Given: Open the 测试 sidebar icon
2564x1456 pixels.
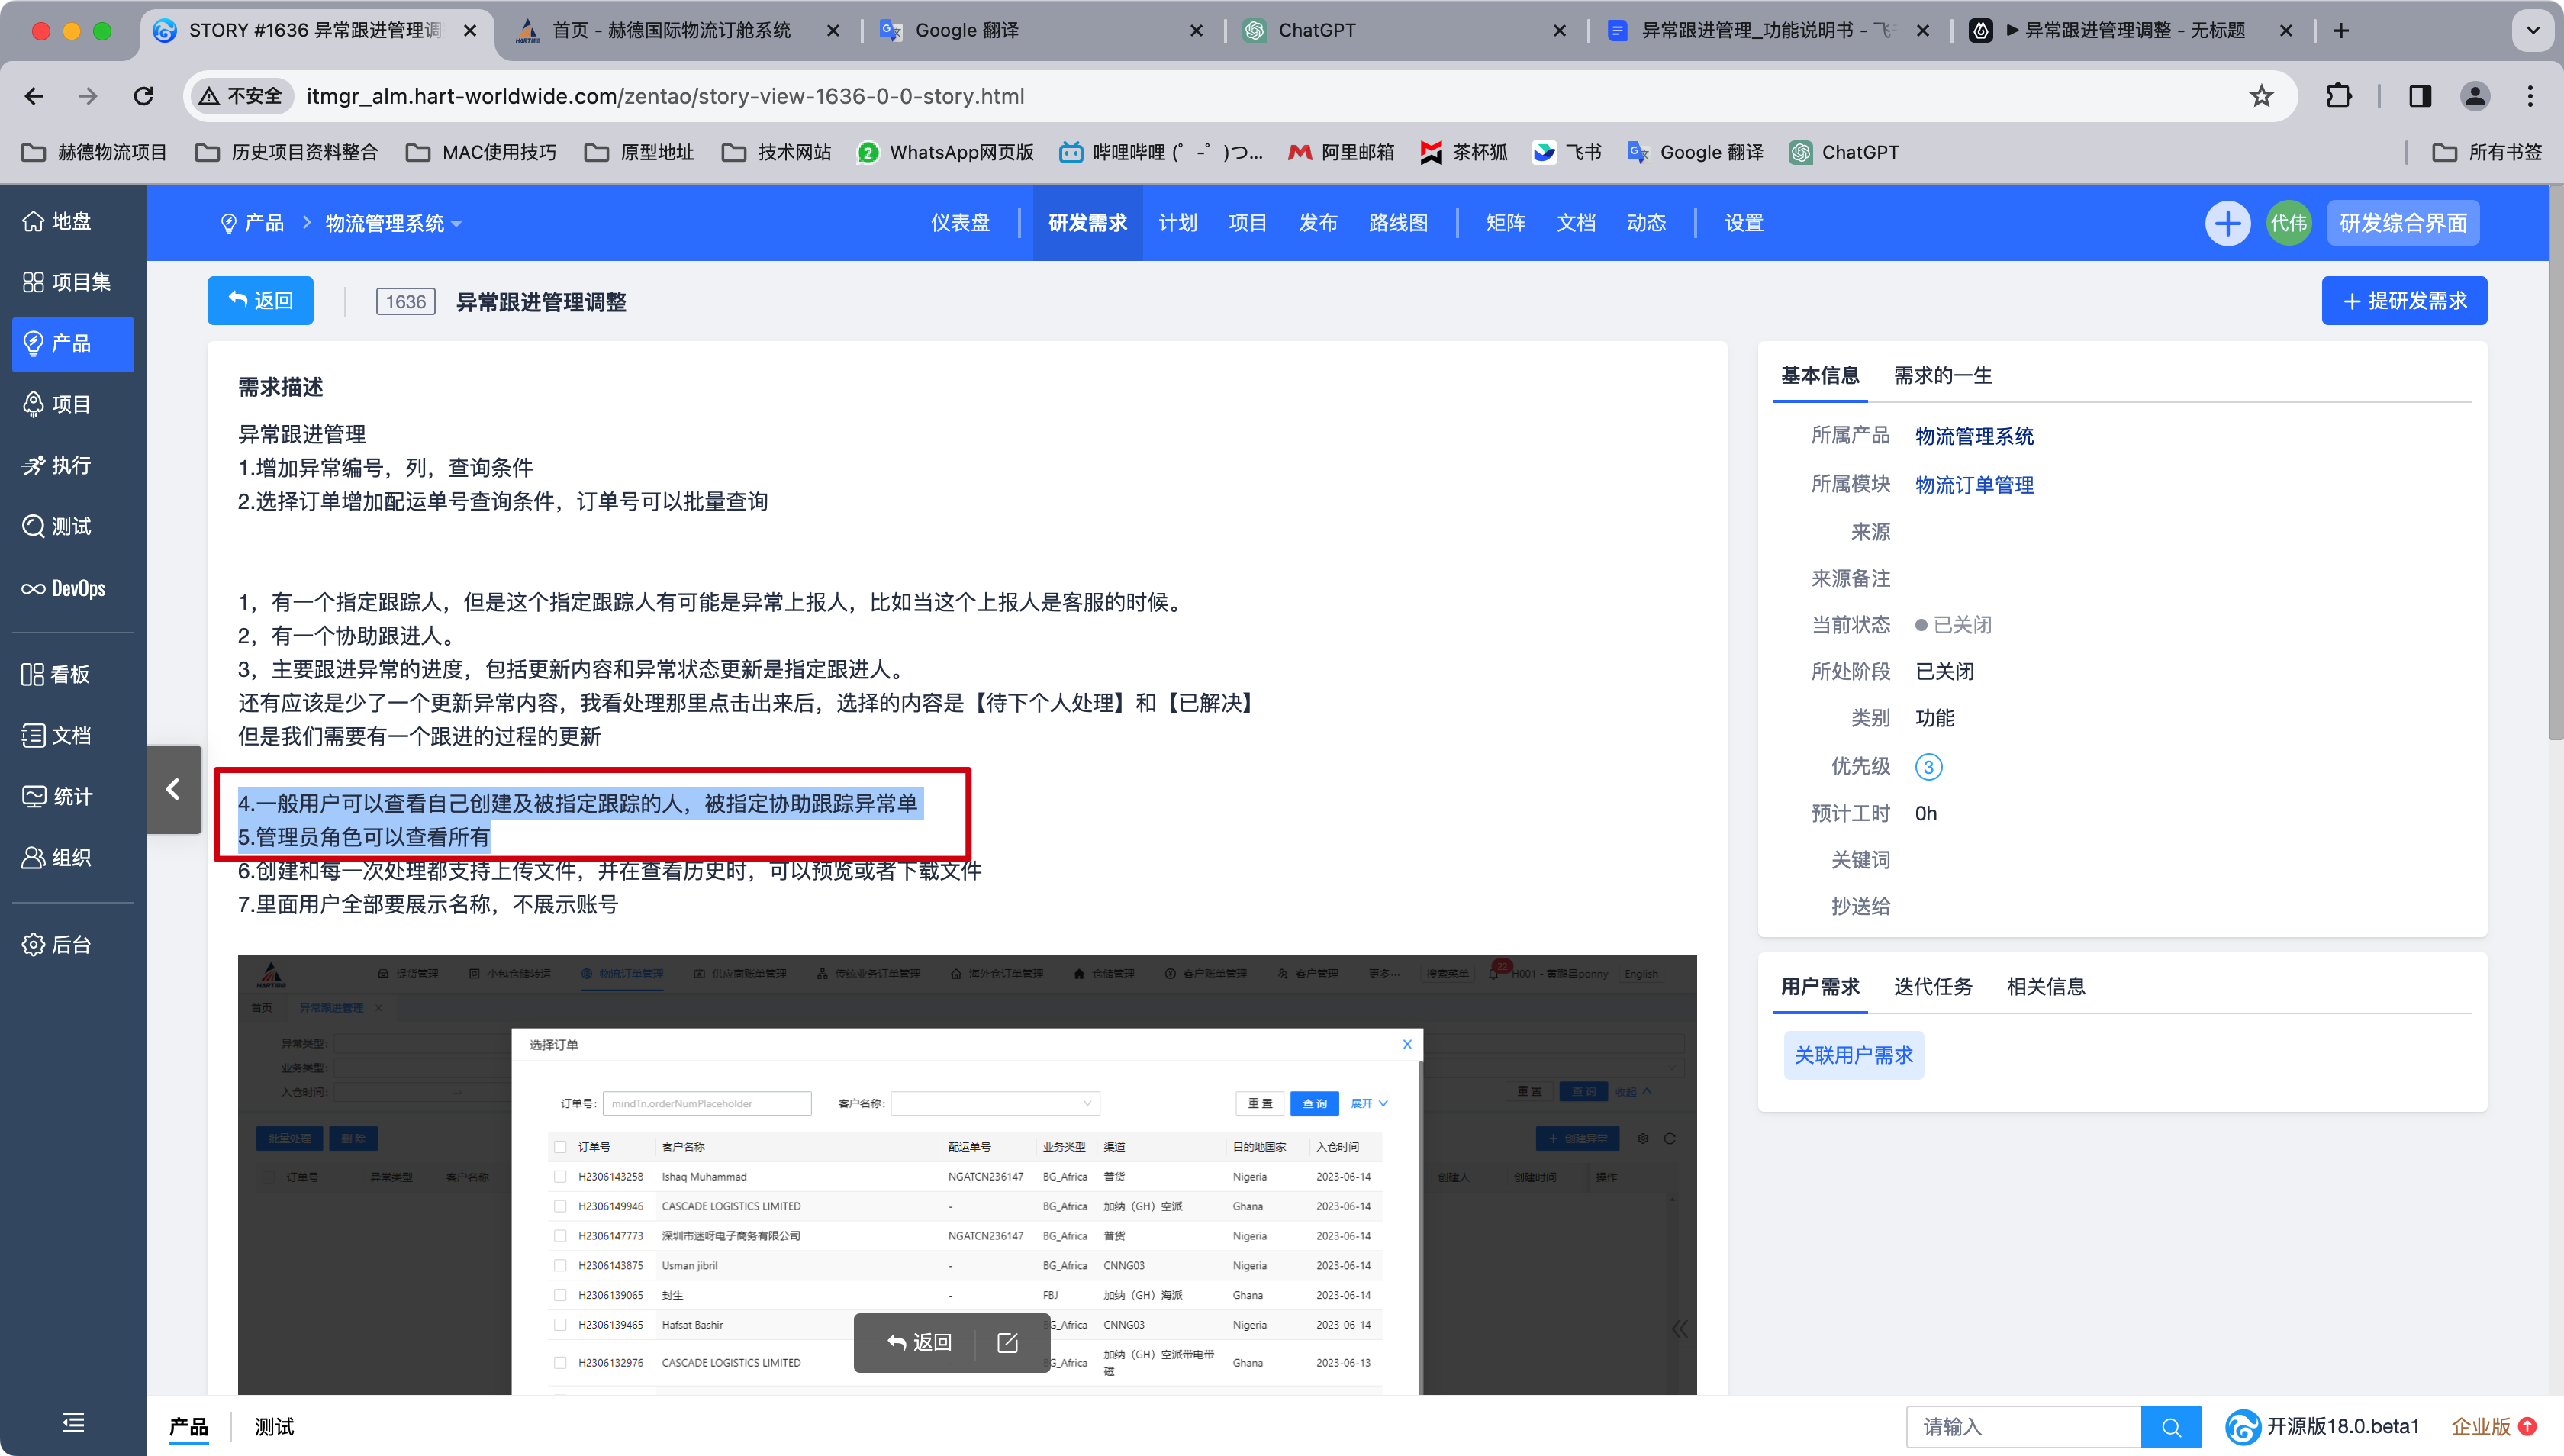Looking at the screenshot, I should 34,526.
